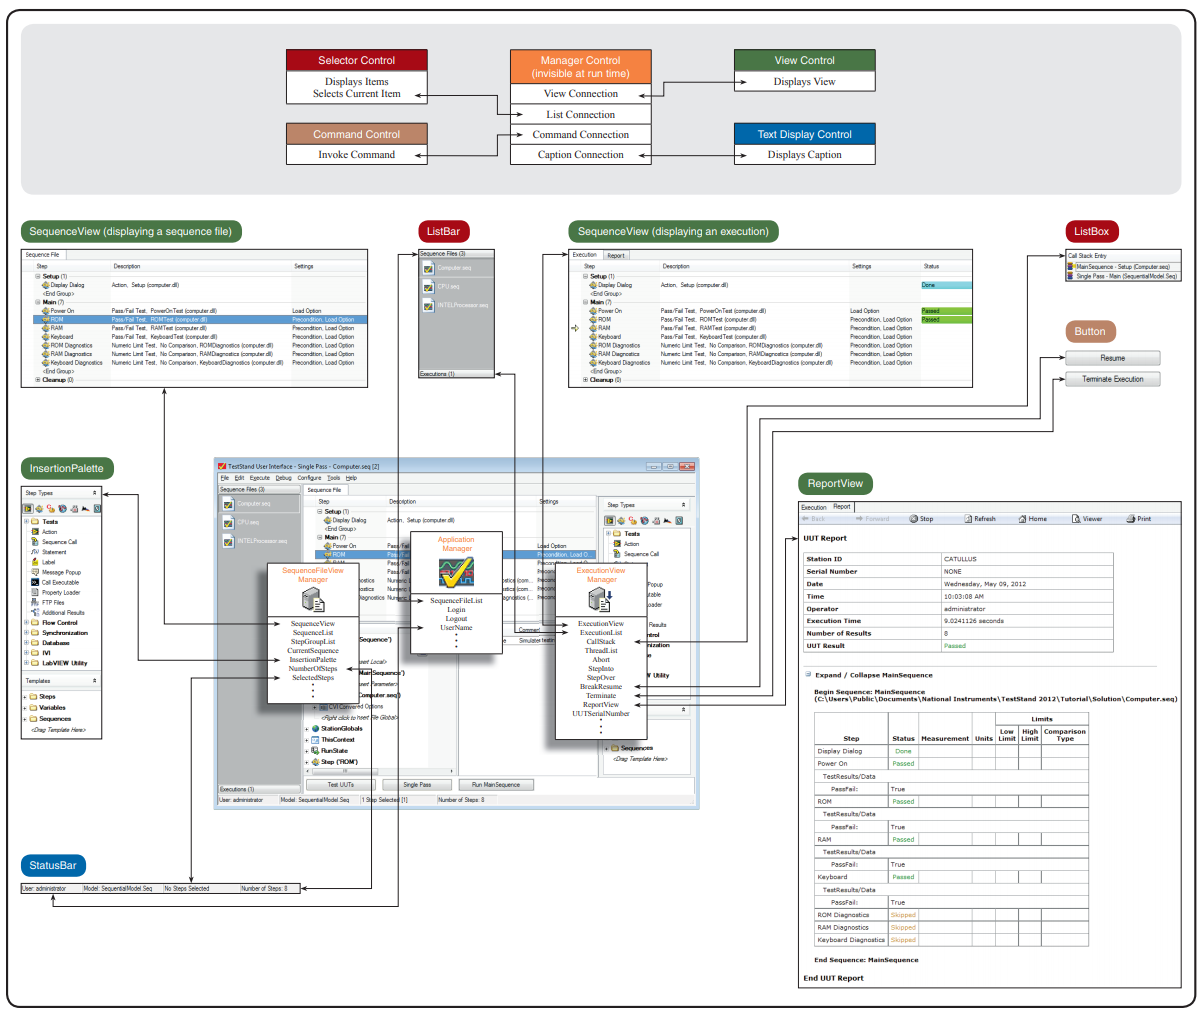Click the SequenceFileView Manager computer icon
1202x1010 pixels.
pos(312,600)
